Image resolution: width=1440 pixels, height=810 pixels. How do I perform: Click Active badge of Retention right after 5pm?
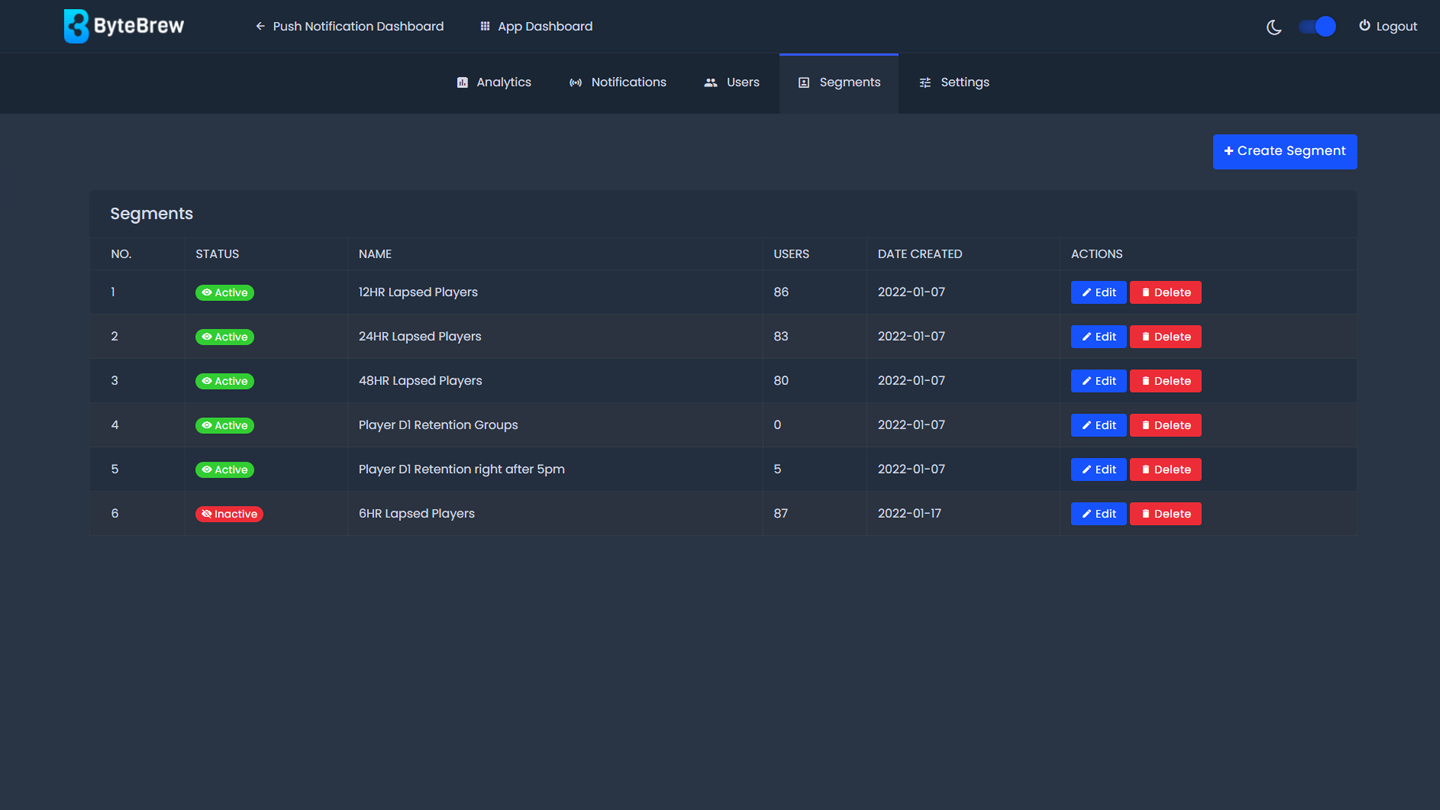(x=225, y=470)
